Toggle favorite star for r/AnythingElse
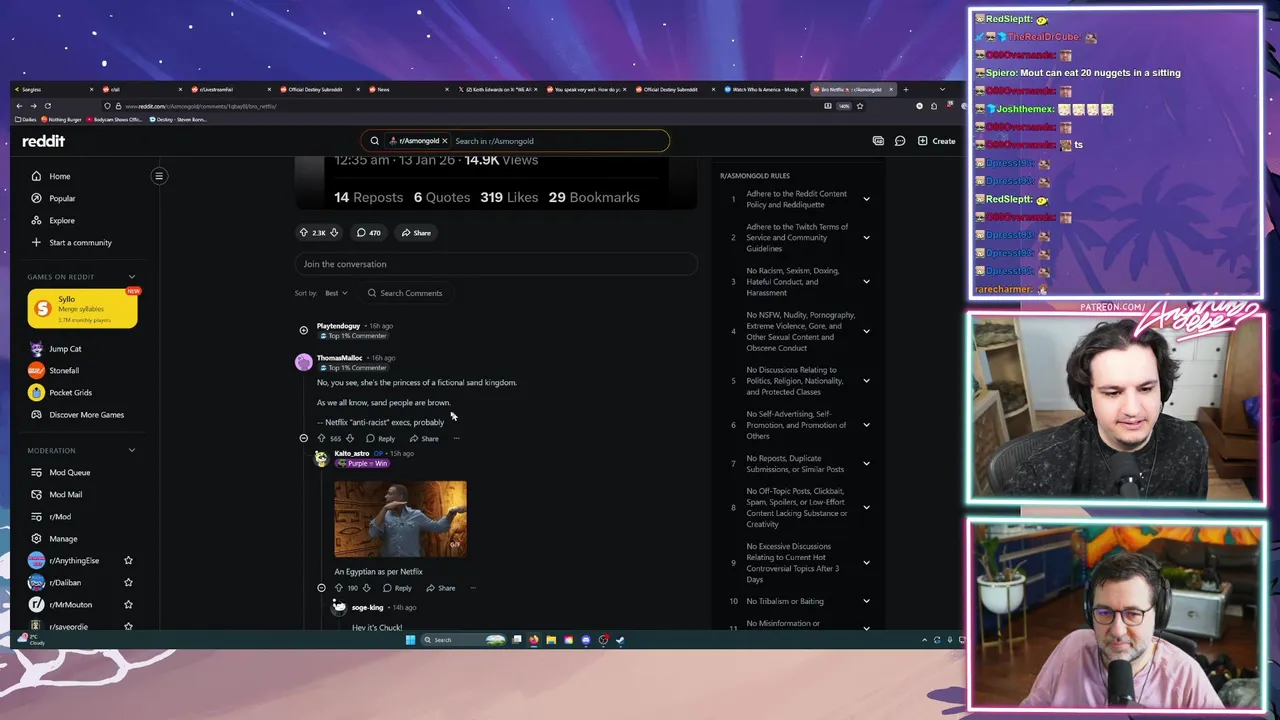Screen dimensions: 1280x720 click(x=128, y=560)
